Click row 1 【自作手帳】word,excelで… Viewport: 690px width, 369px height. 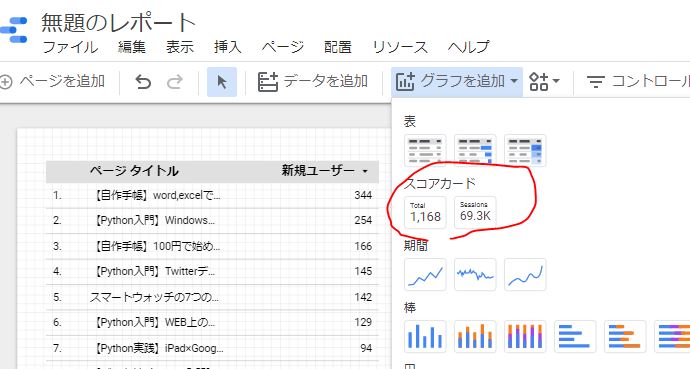pos(212,195)
